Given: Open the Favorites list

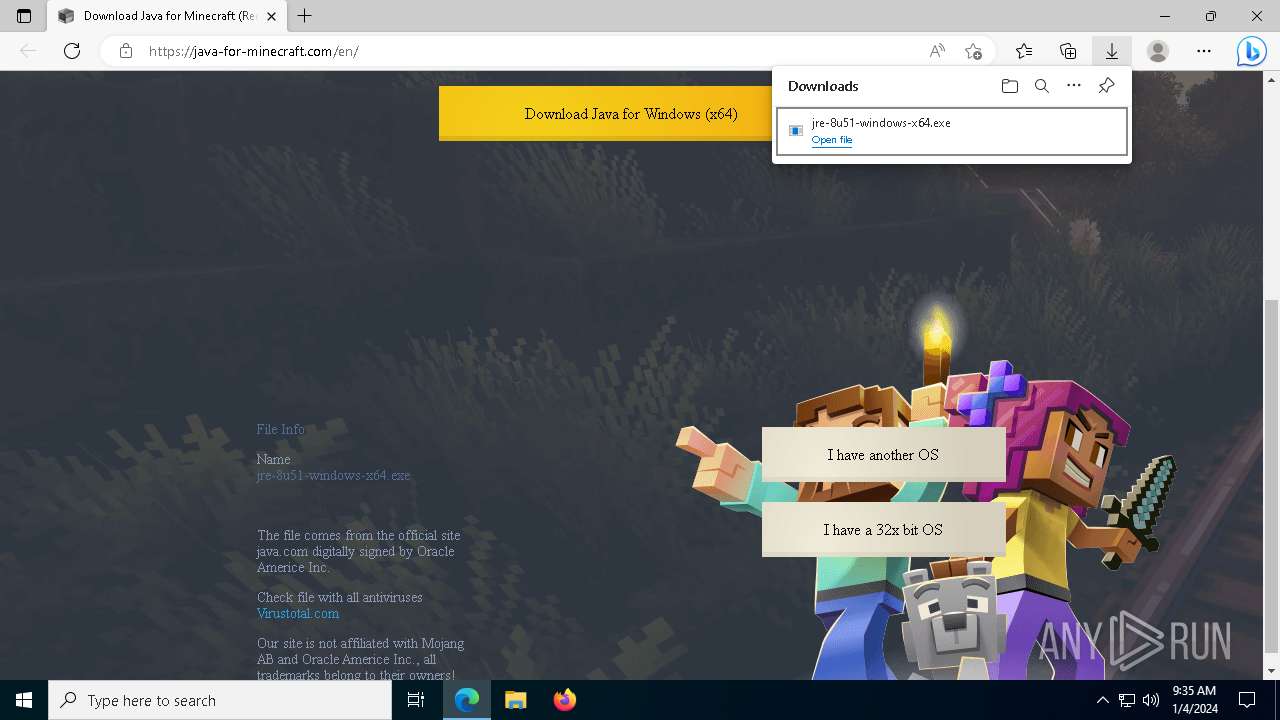Looking at the screenshot, I should point(1024,51).
